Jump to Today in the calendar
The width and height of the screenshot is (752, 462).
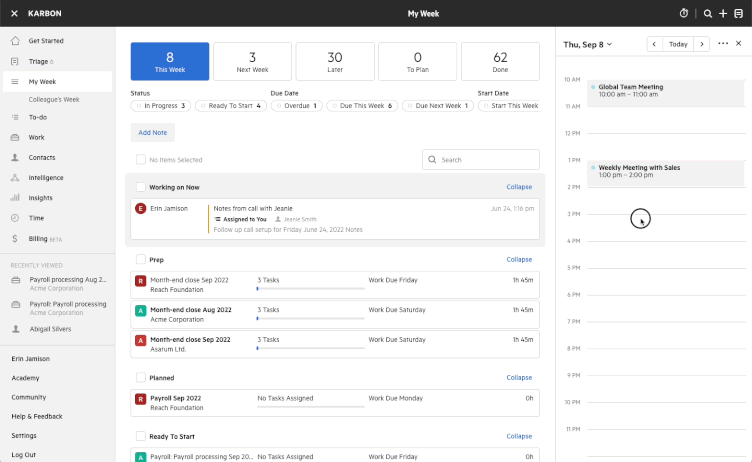pyautogui.click(x=678, y=44)
